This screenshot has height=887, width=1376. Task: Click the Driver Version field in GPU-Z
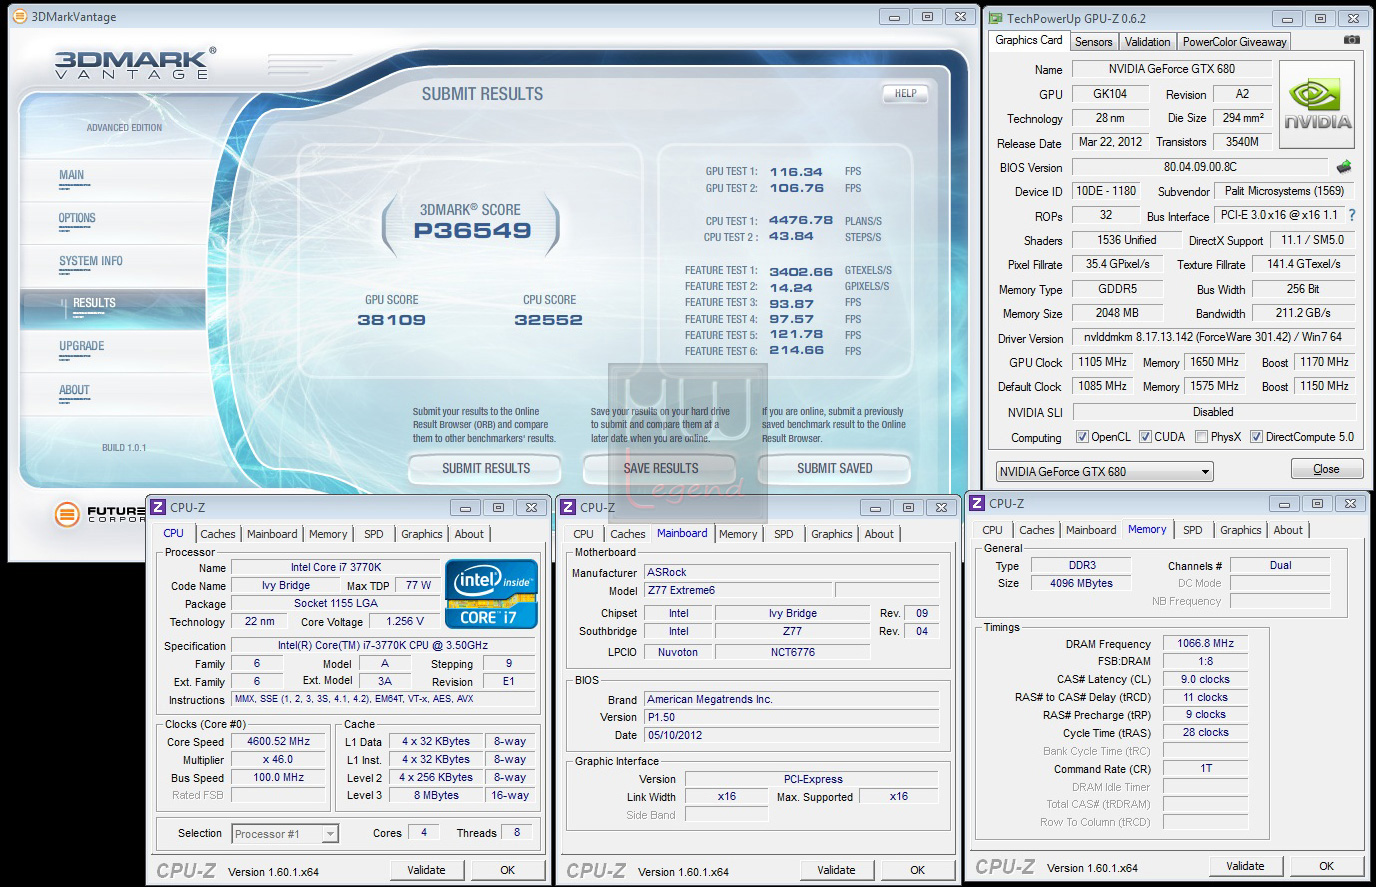click(x=1213, y=337)
